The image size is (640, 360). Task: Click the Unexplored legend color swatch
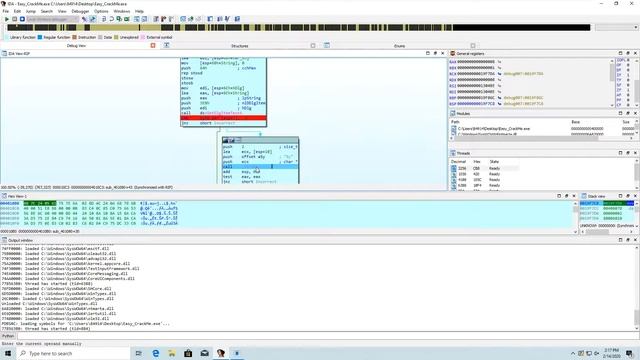tap(116, 37)
